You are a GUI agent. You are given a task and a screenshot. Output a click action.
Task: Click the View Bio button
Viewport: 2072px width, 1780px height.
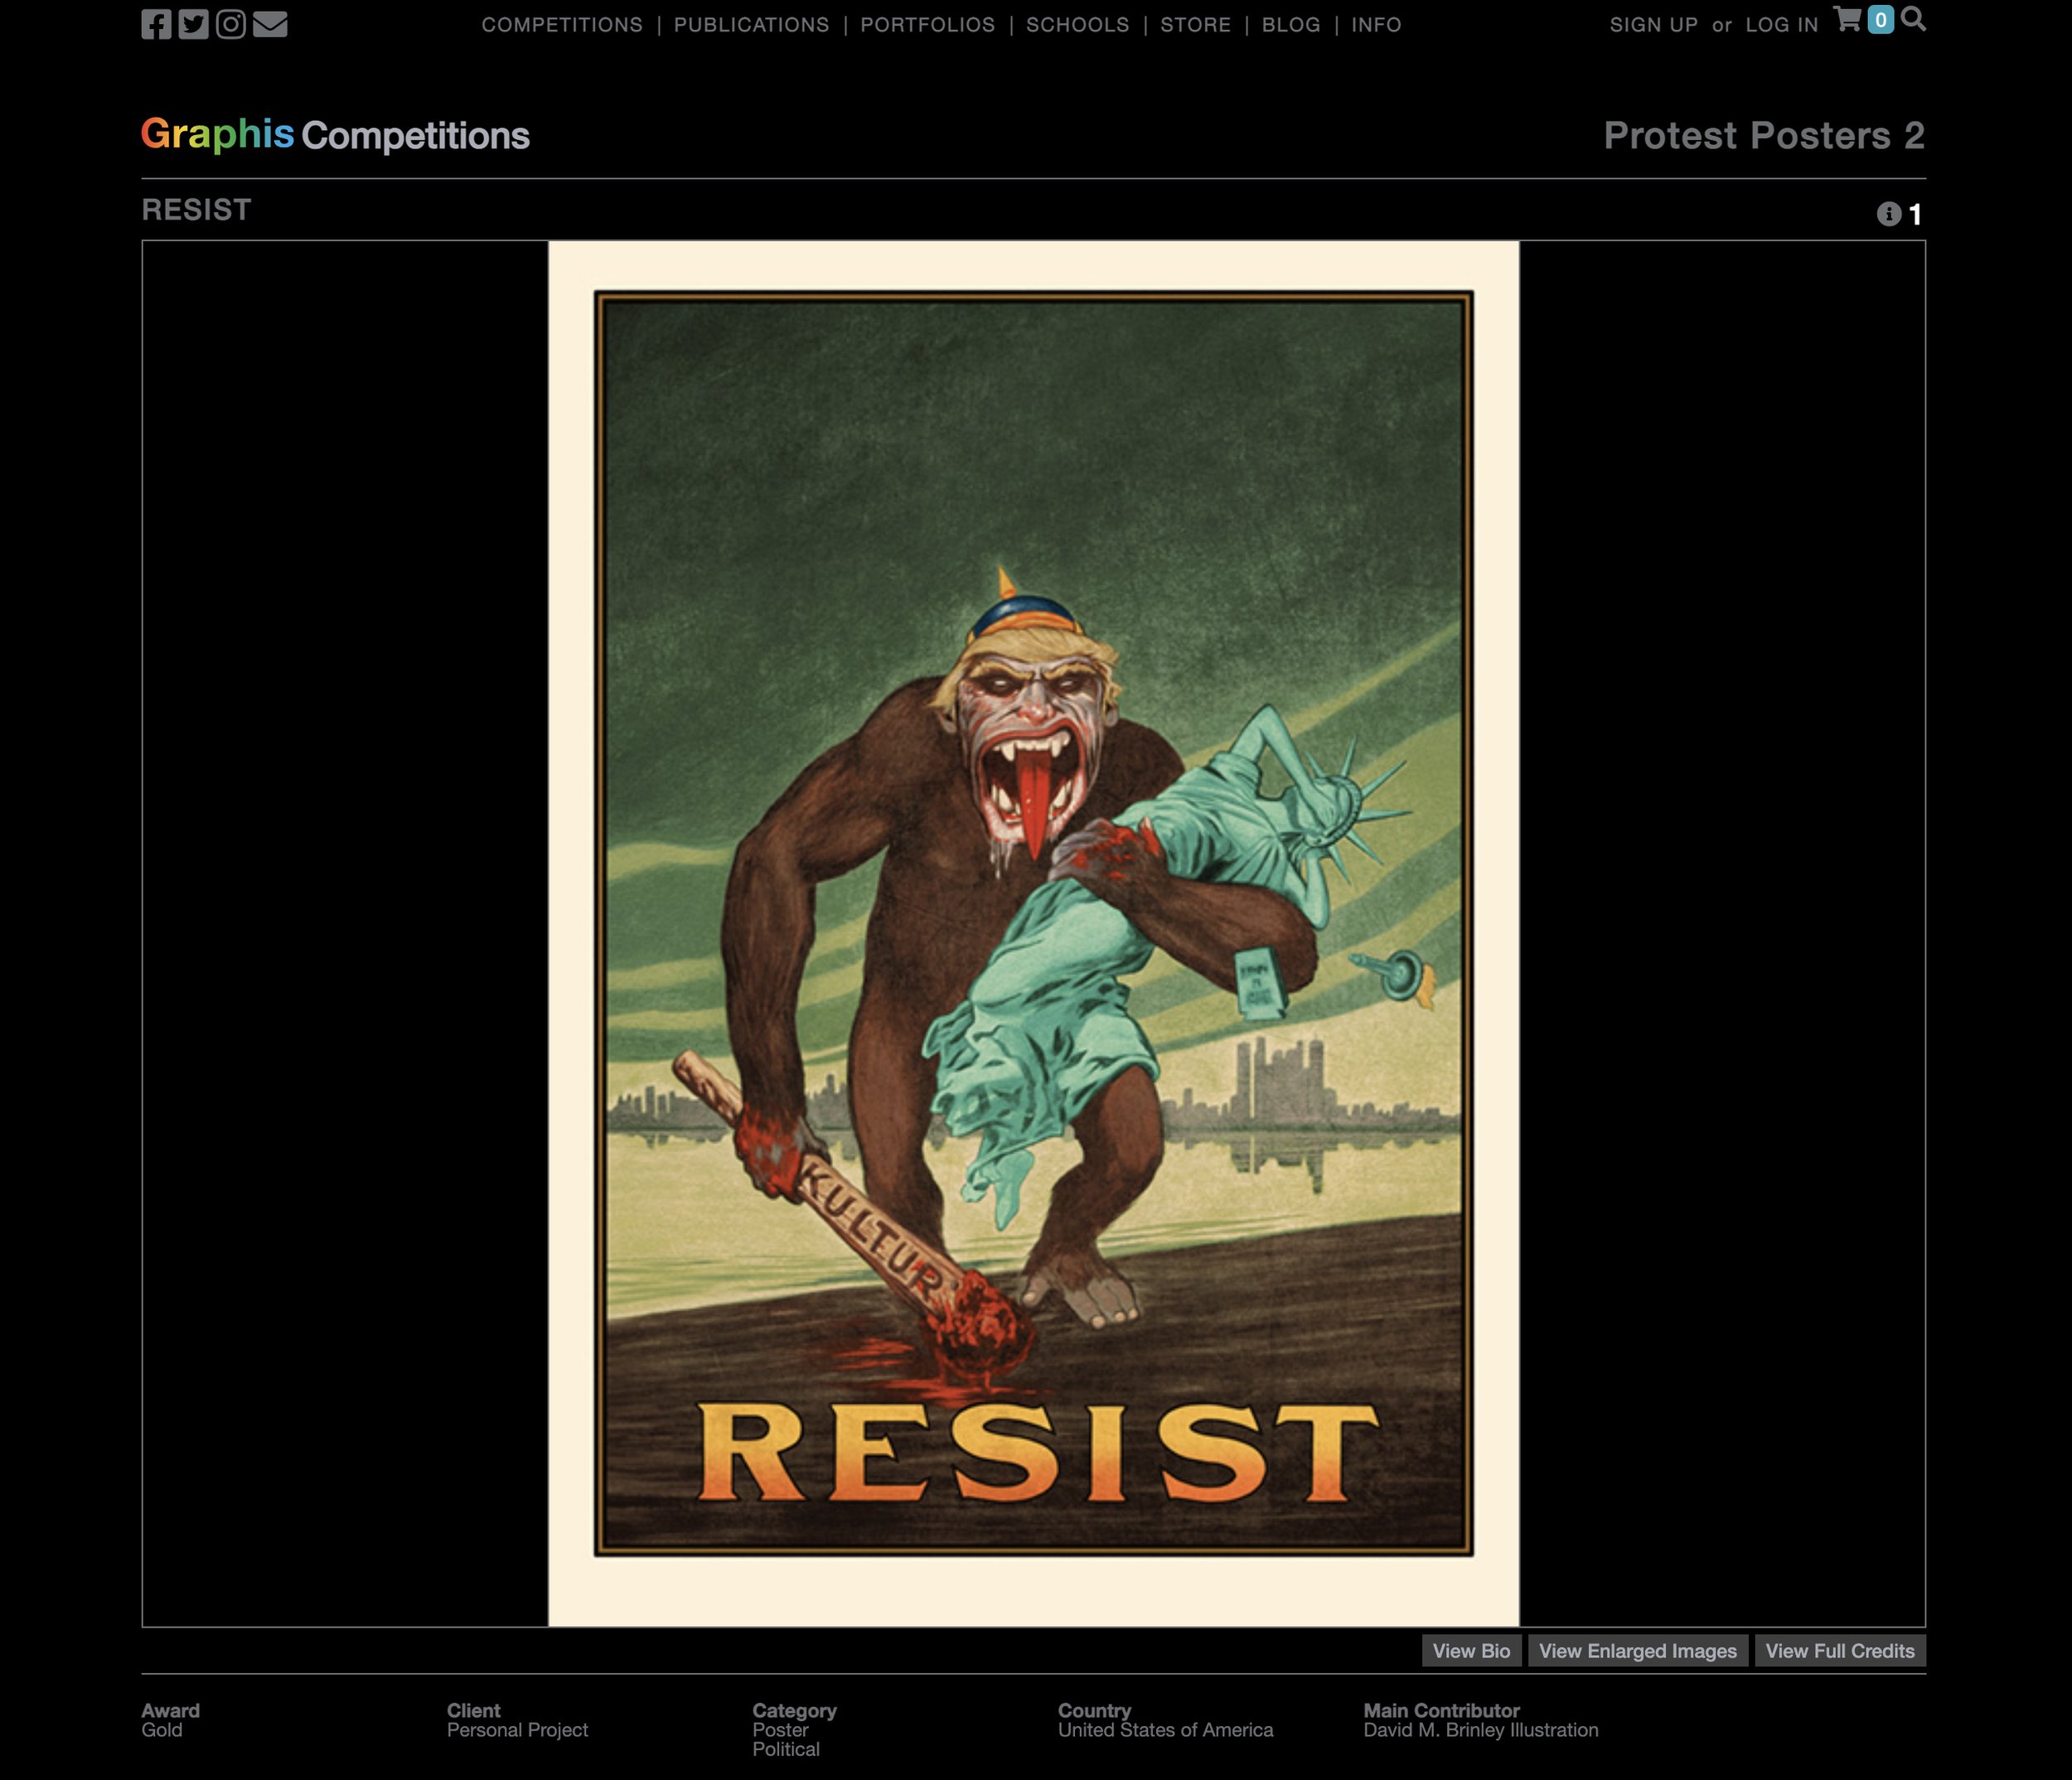pyautogui.click(x=1471, y=1651)
